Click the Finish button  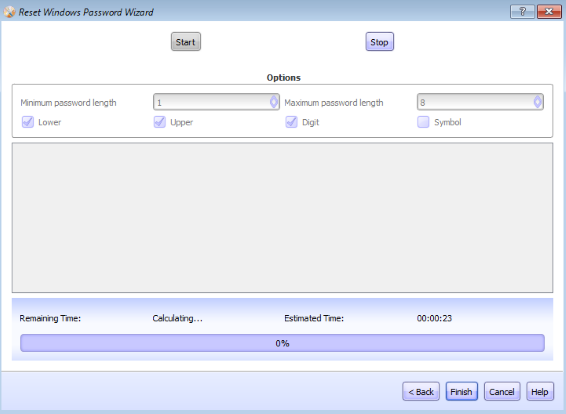click(x=461, y=392)
